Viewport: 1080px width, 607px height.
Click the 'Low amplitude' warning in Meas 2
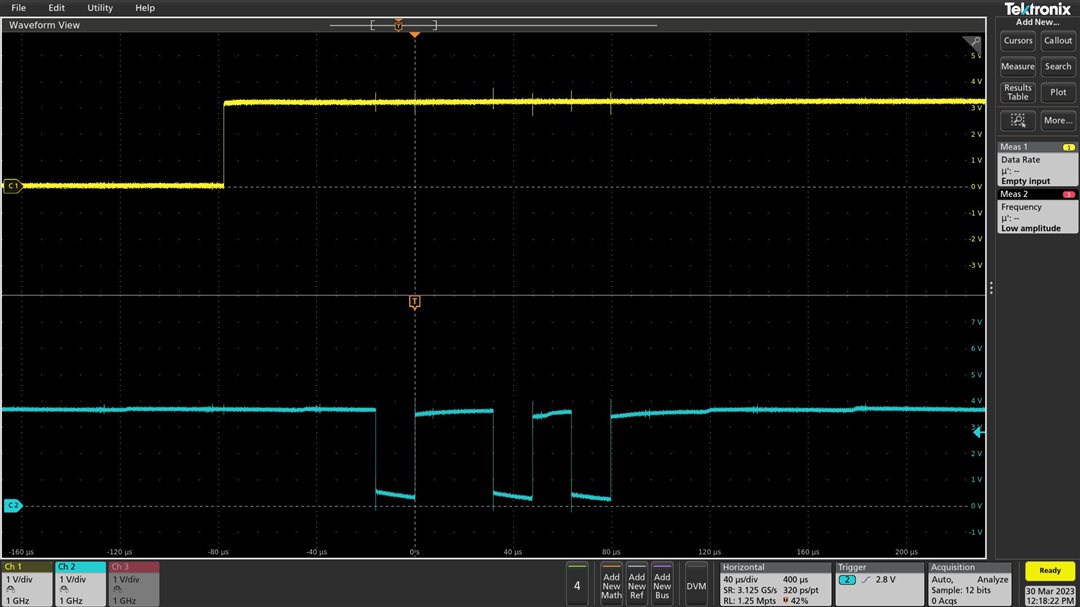click(x=1031, y=228)
